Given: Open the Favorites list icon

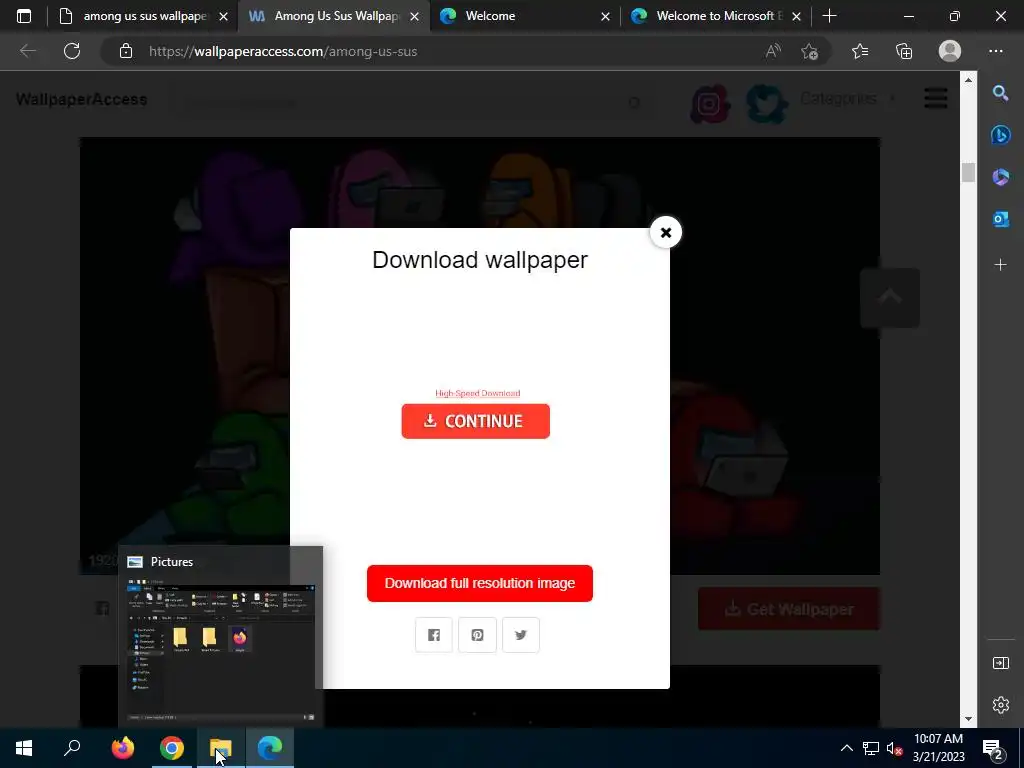Looking at the screenshot, I should tap(860, 51).
